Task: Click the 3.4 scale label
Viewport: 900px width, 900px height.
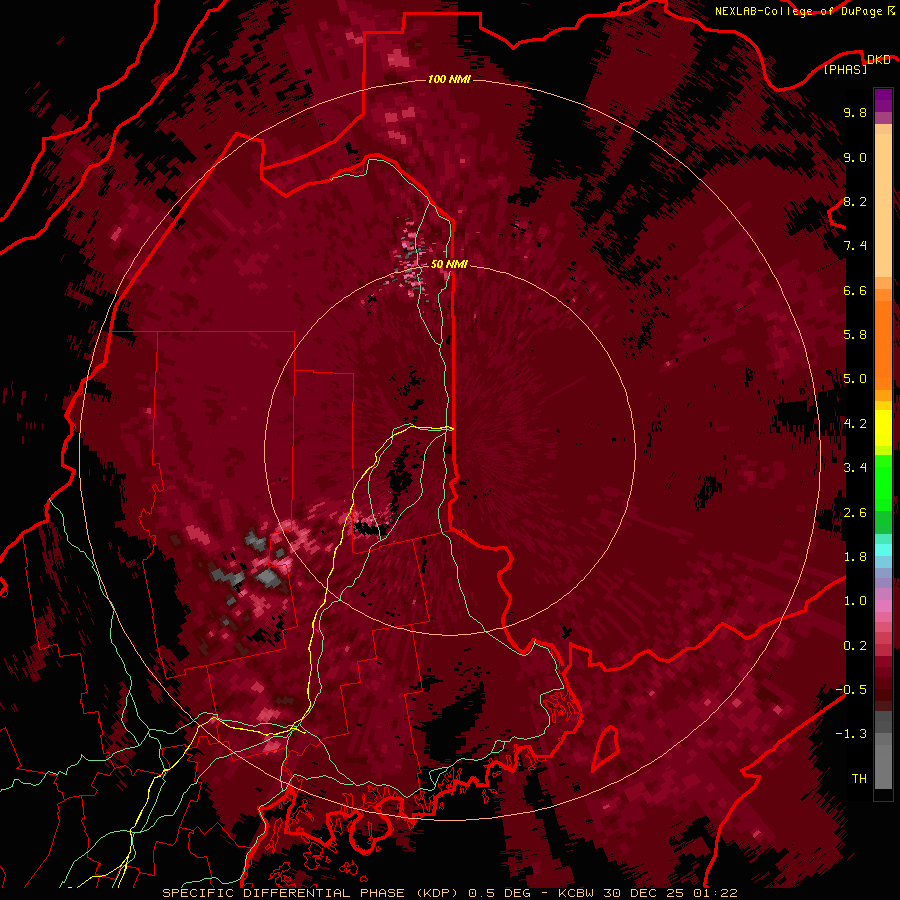Action: tap(855, 468)
